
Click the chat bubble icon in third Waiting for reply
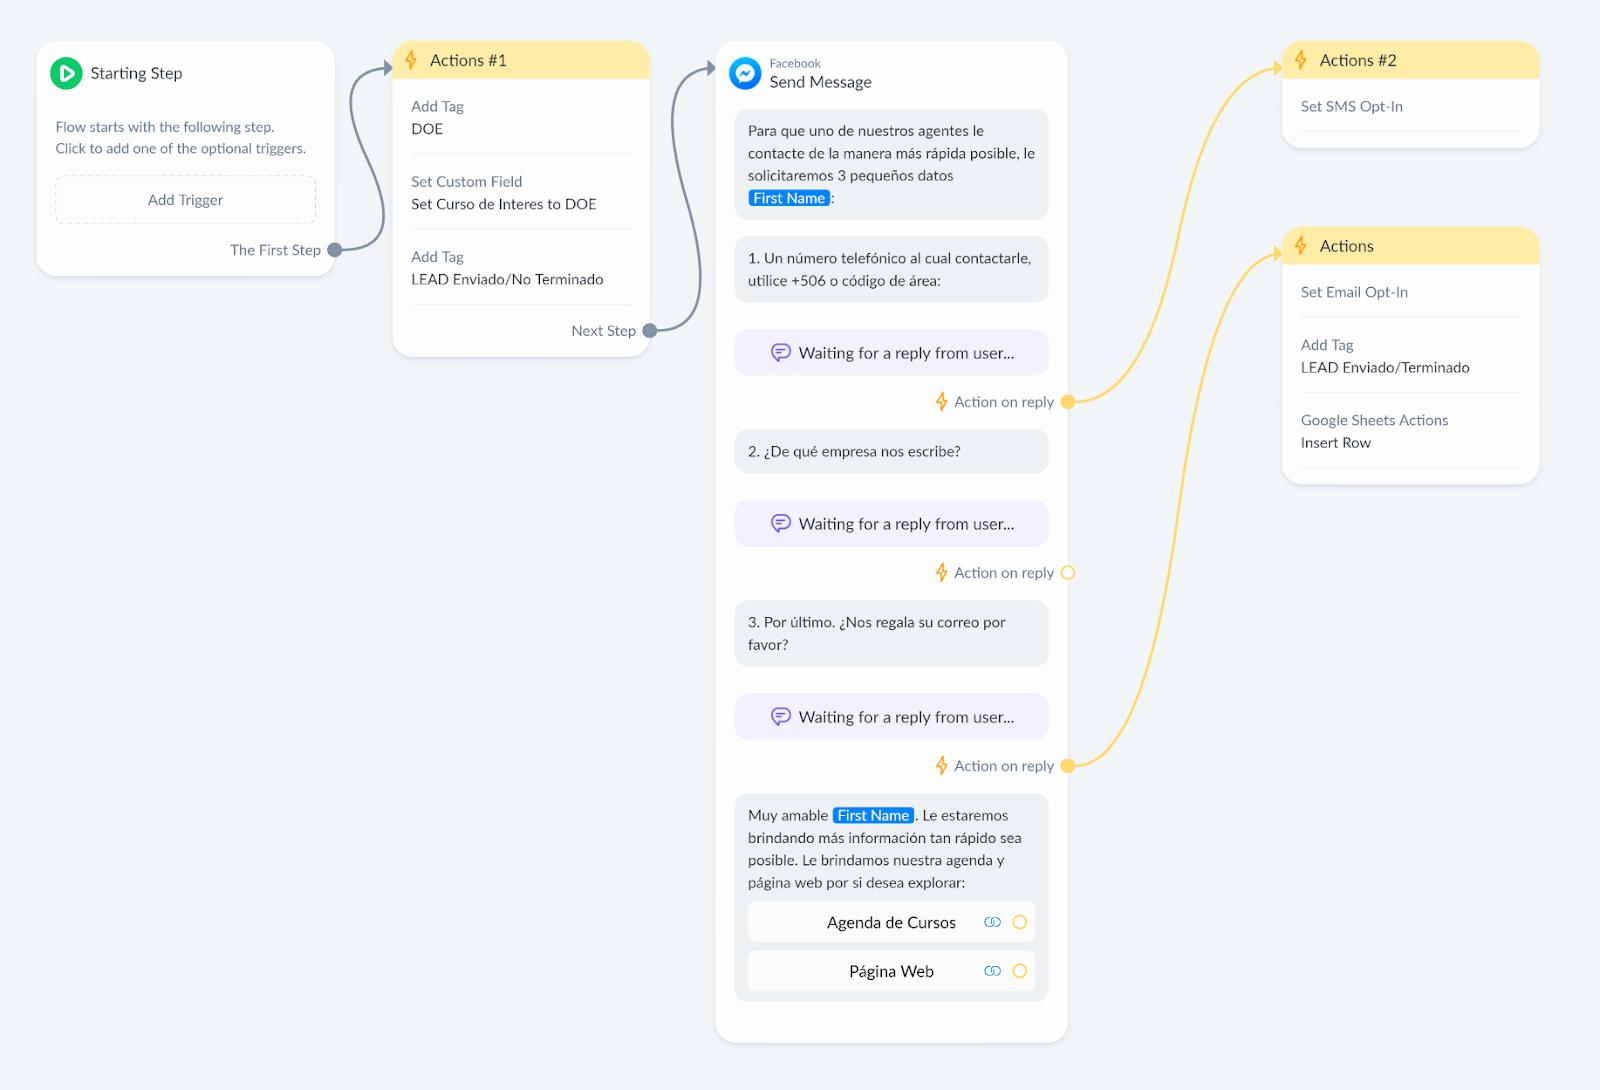[781, 717]
